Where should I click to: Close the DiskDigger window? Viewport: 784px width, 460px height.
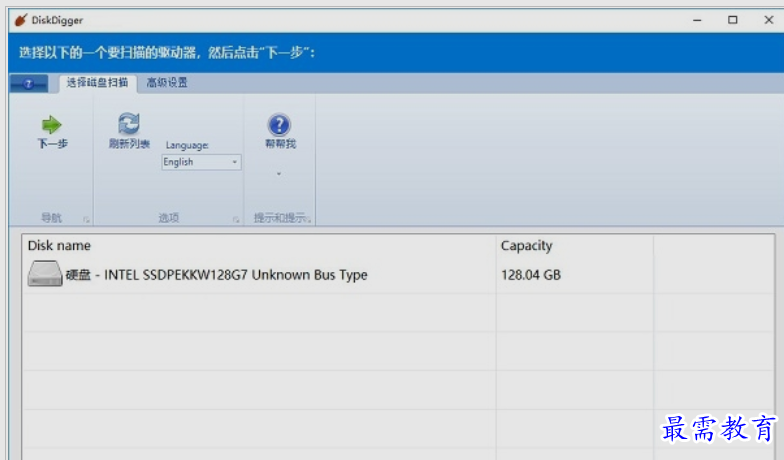pyautogui.click(x=768, y=20)
